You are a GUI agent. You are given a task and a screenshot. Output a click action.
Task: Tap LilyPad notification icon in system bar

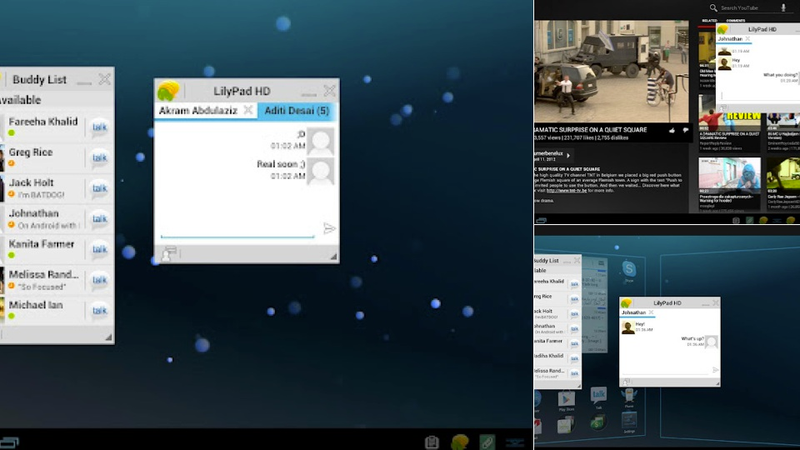(460, 442)
